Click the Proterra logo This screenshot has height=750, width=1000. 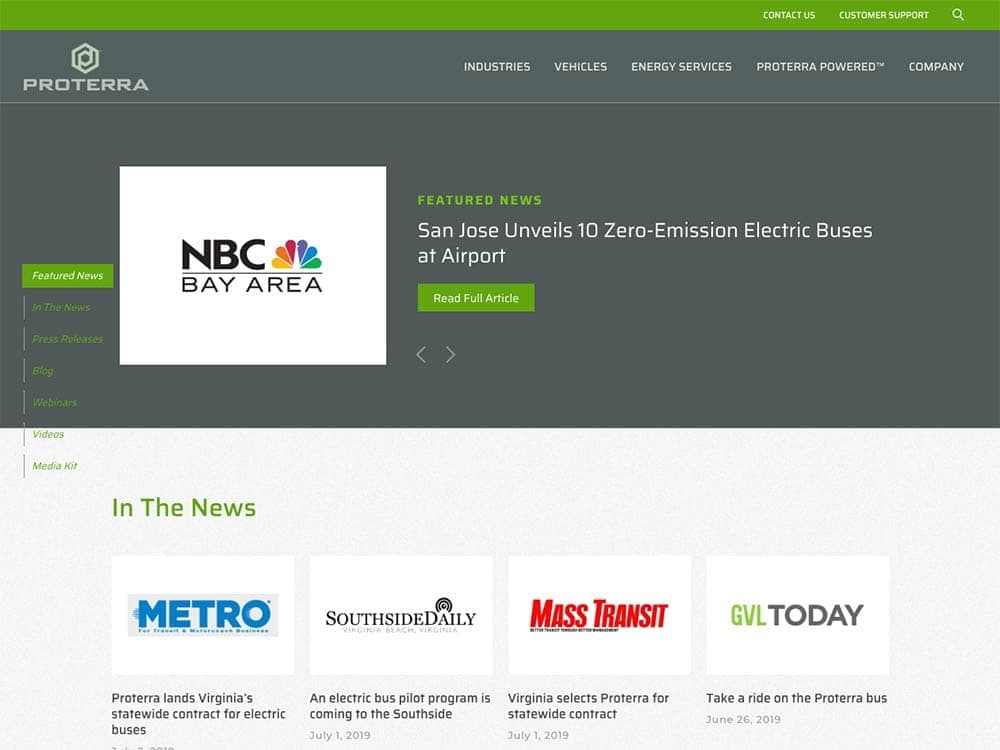86,67
